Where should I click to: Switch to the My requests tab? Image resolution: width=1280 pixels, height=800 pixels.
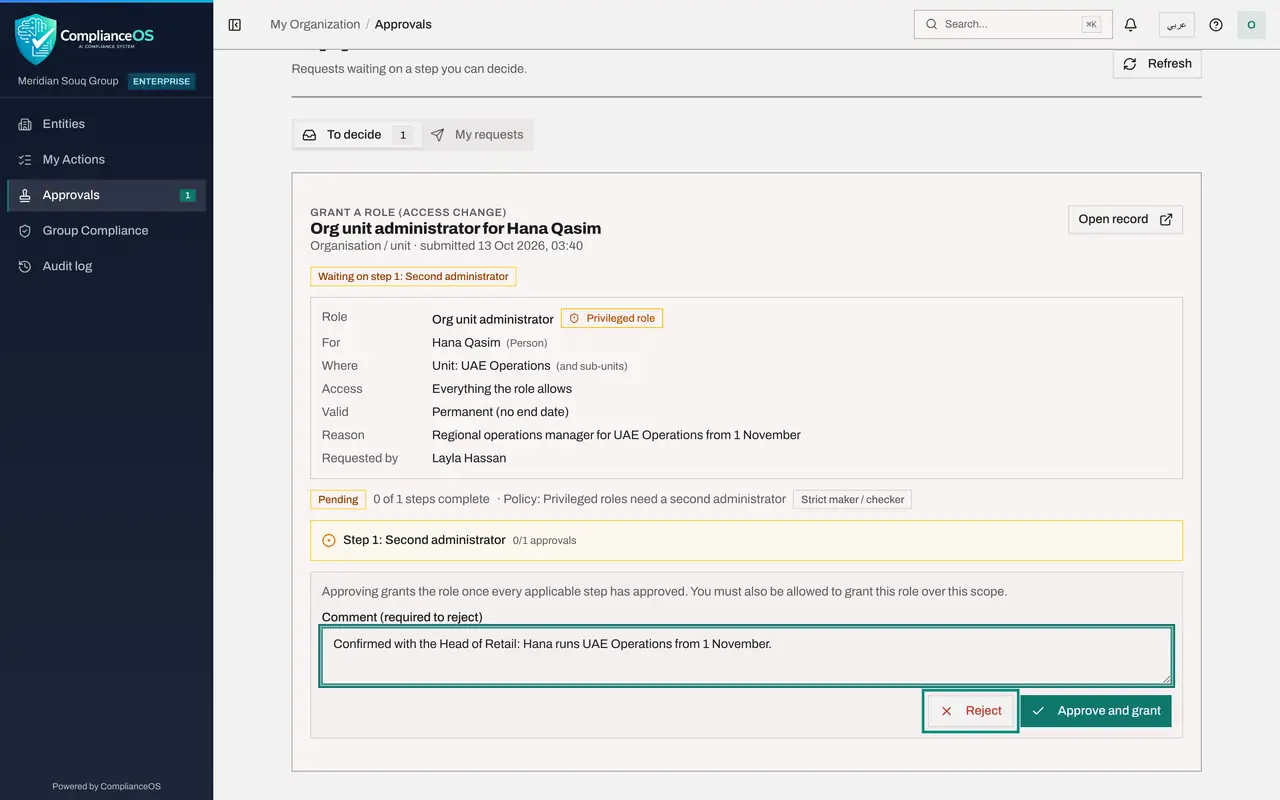point(477,135)
